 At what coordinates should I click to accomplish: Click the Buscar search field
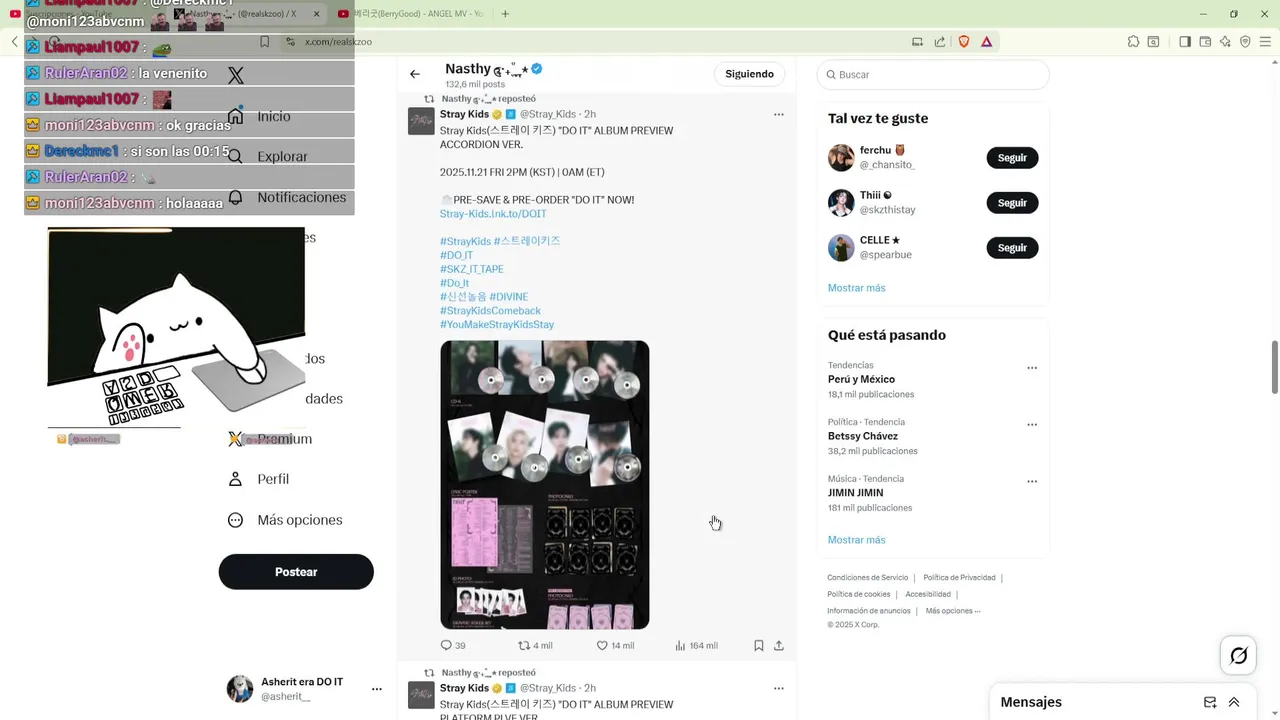point(933,75)
